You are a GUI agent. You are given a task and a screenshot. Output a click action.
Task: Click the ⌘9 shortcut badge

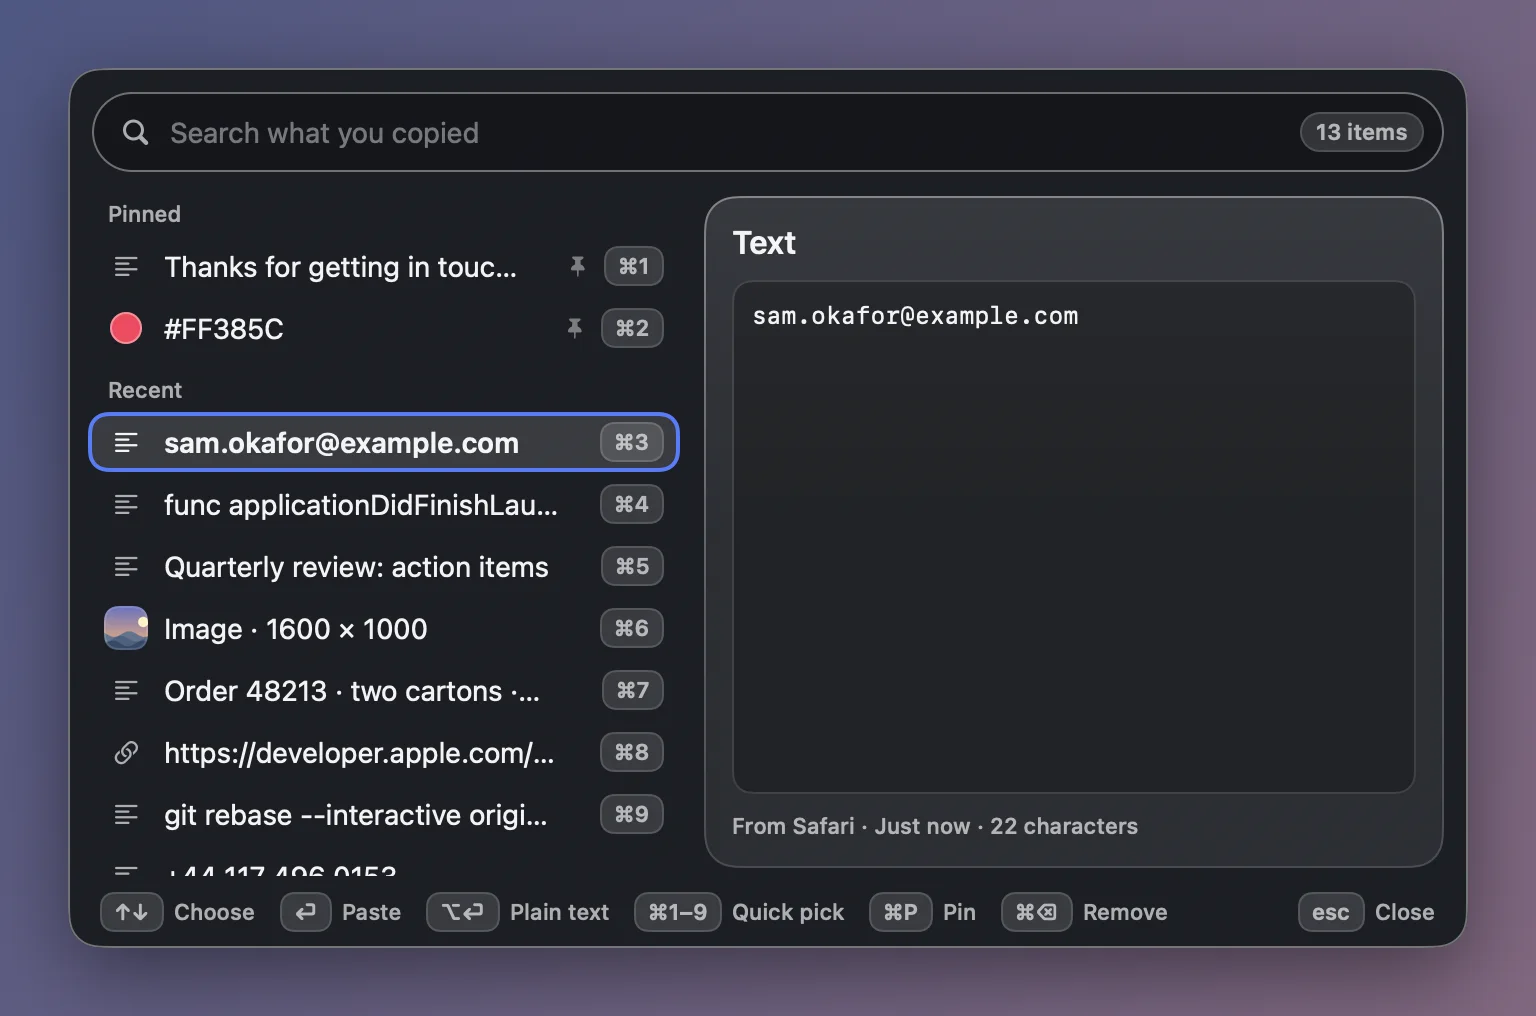[632, 814]
